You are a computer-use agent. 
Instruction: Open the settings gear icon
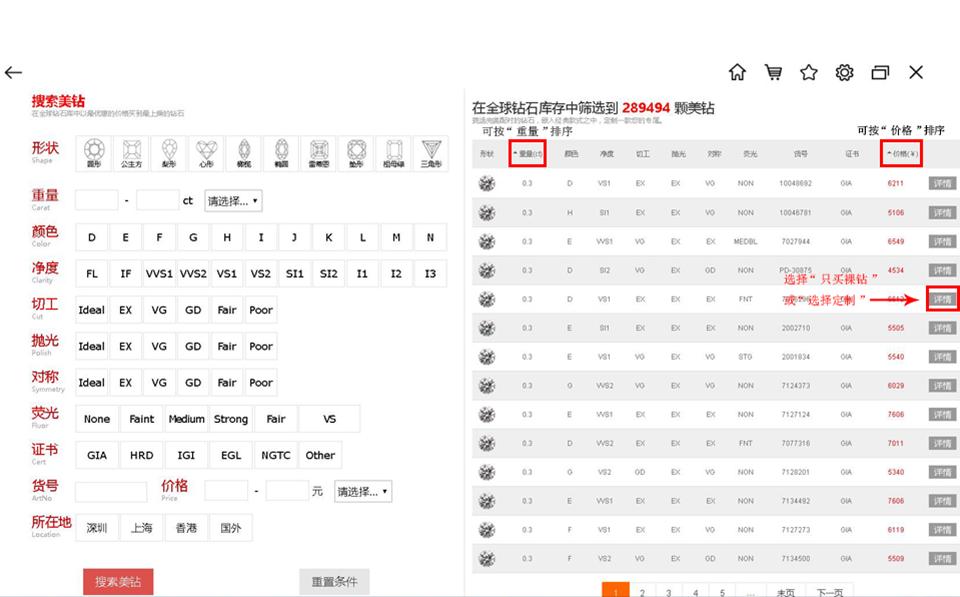[x=844, y=72]
